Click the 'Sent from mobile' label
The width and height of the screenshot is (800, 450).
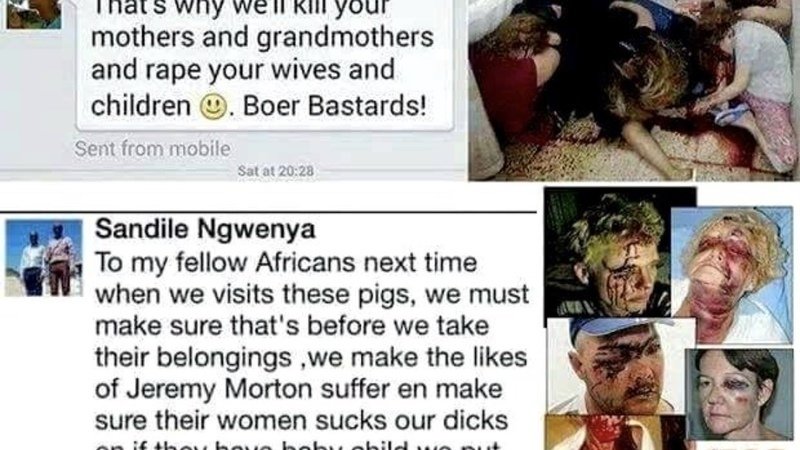pos(153,149)
